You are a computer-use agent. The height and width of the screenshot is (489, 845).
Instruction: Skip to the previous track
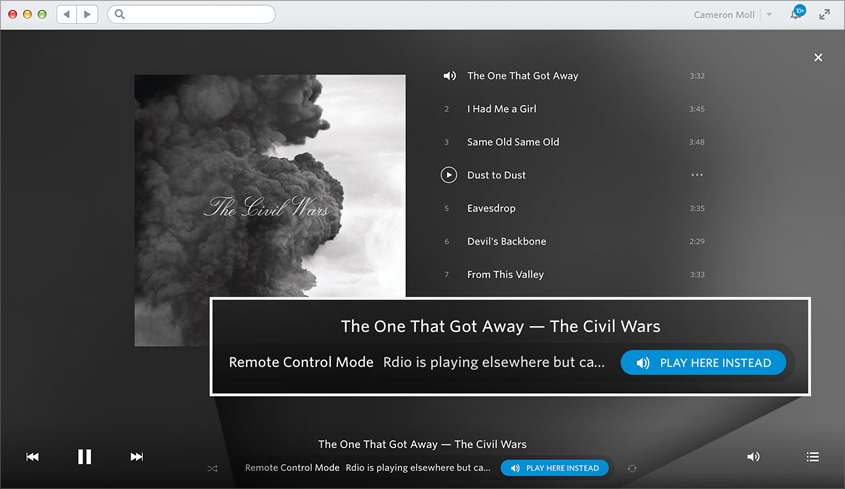(32, 457)
